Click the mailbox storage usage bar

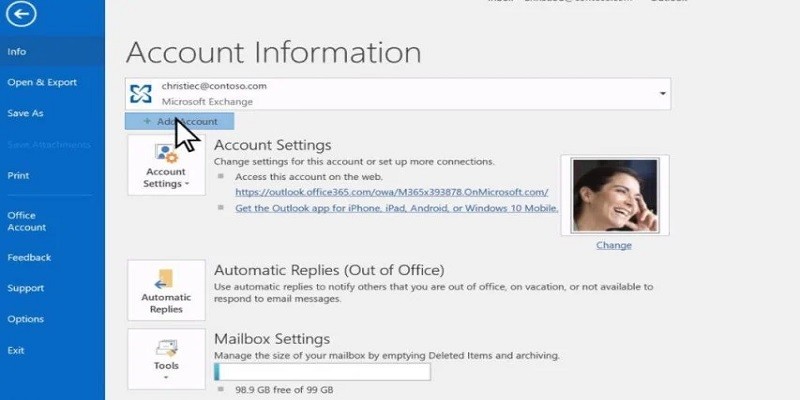[322, 372]
